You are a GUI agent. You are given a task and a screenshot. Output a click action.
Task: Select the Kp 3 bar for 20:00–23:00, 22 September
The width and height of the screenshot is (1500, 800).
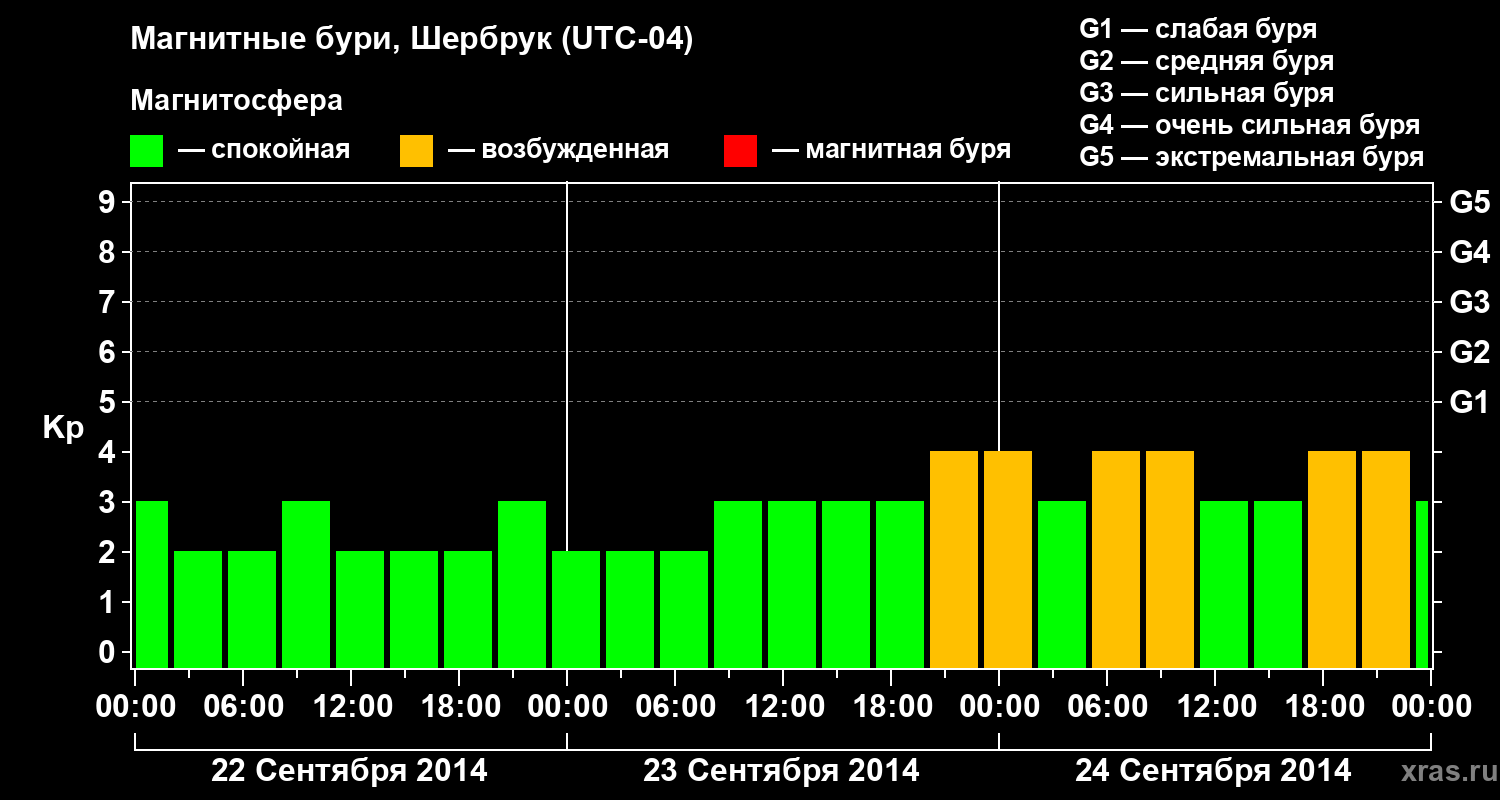point(522,584)
